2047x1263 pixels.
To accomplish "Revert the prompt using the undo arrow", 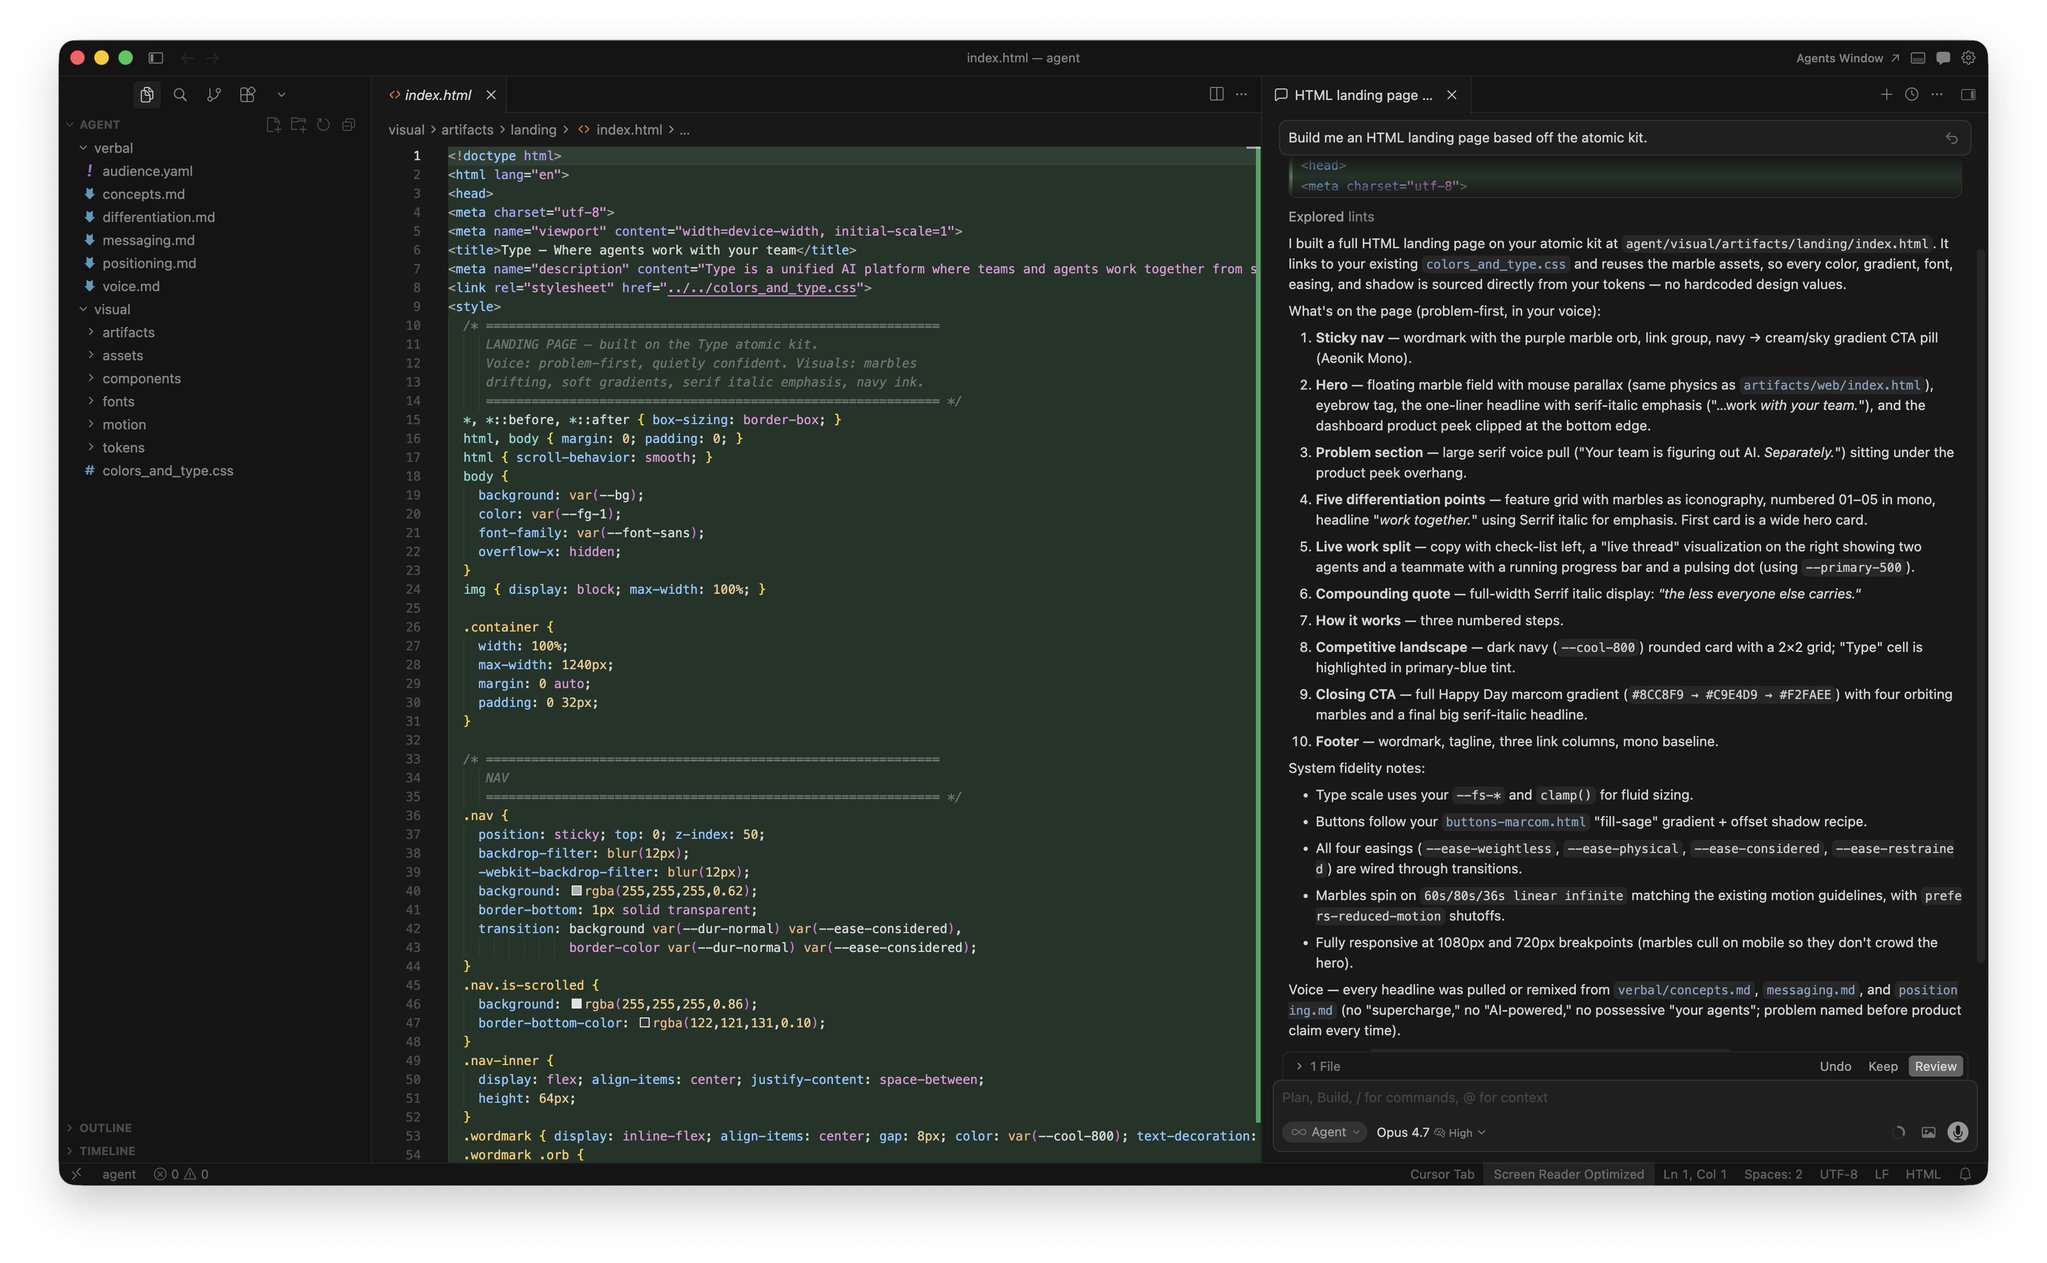I will click(1951, 138).
